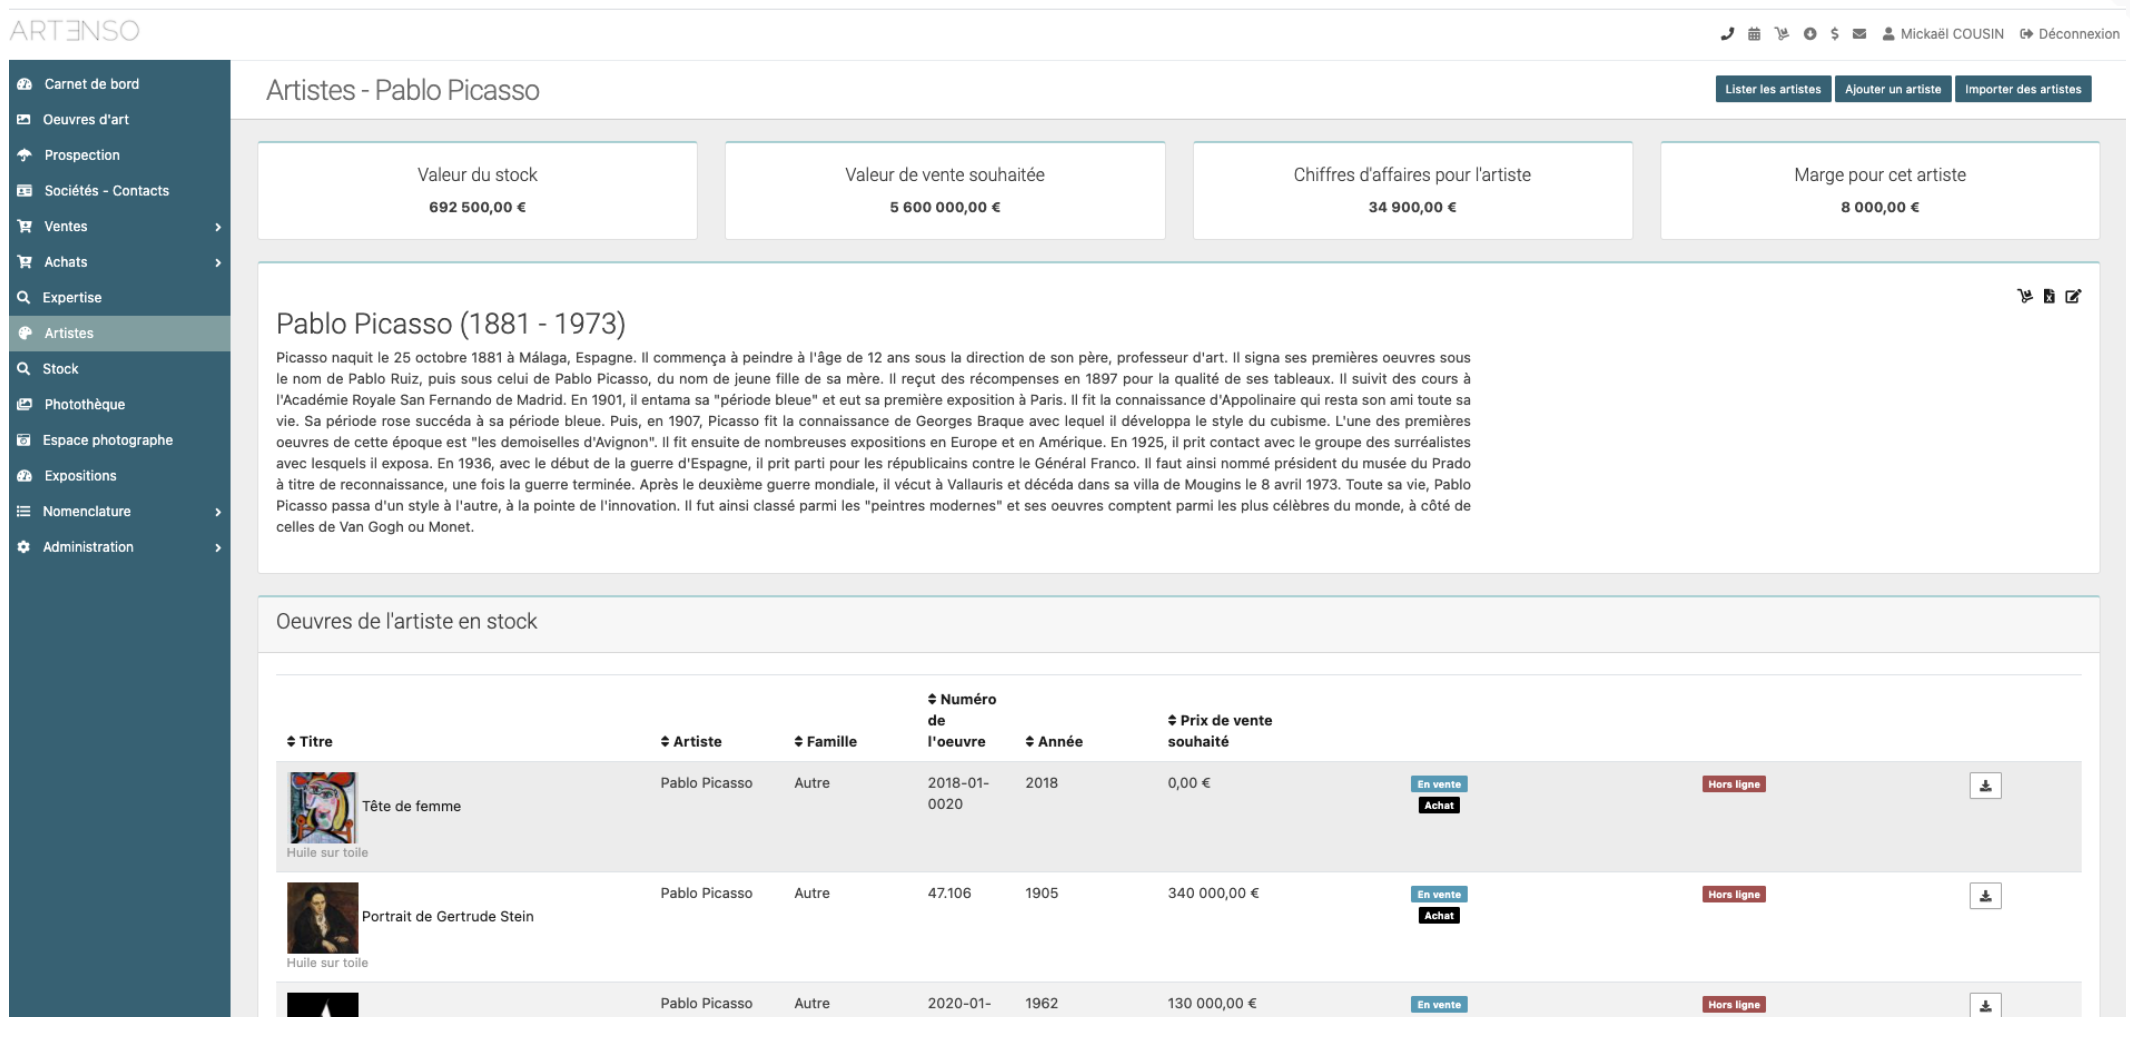Download icon in the 1962 artwork row
Screen dimensions: 2130x1056
pyautogui.click(x=1985, y=1005)
